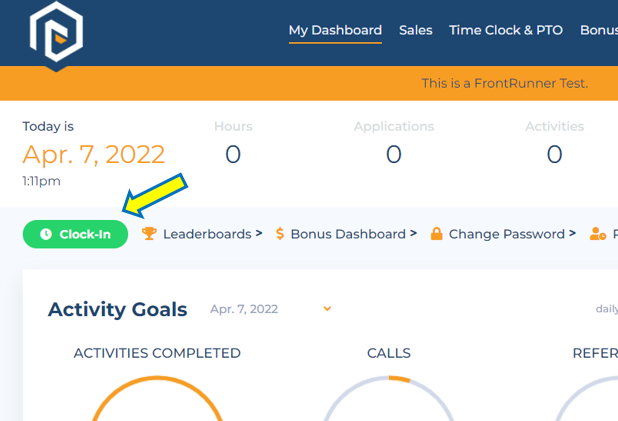The width and height of the screenshot is (618, 421).
Task: Click the green Clock-In button
Action: [75, 234]
